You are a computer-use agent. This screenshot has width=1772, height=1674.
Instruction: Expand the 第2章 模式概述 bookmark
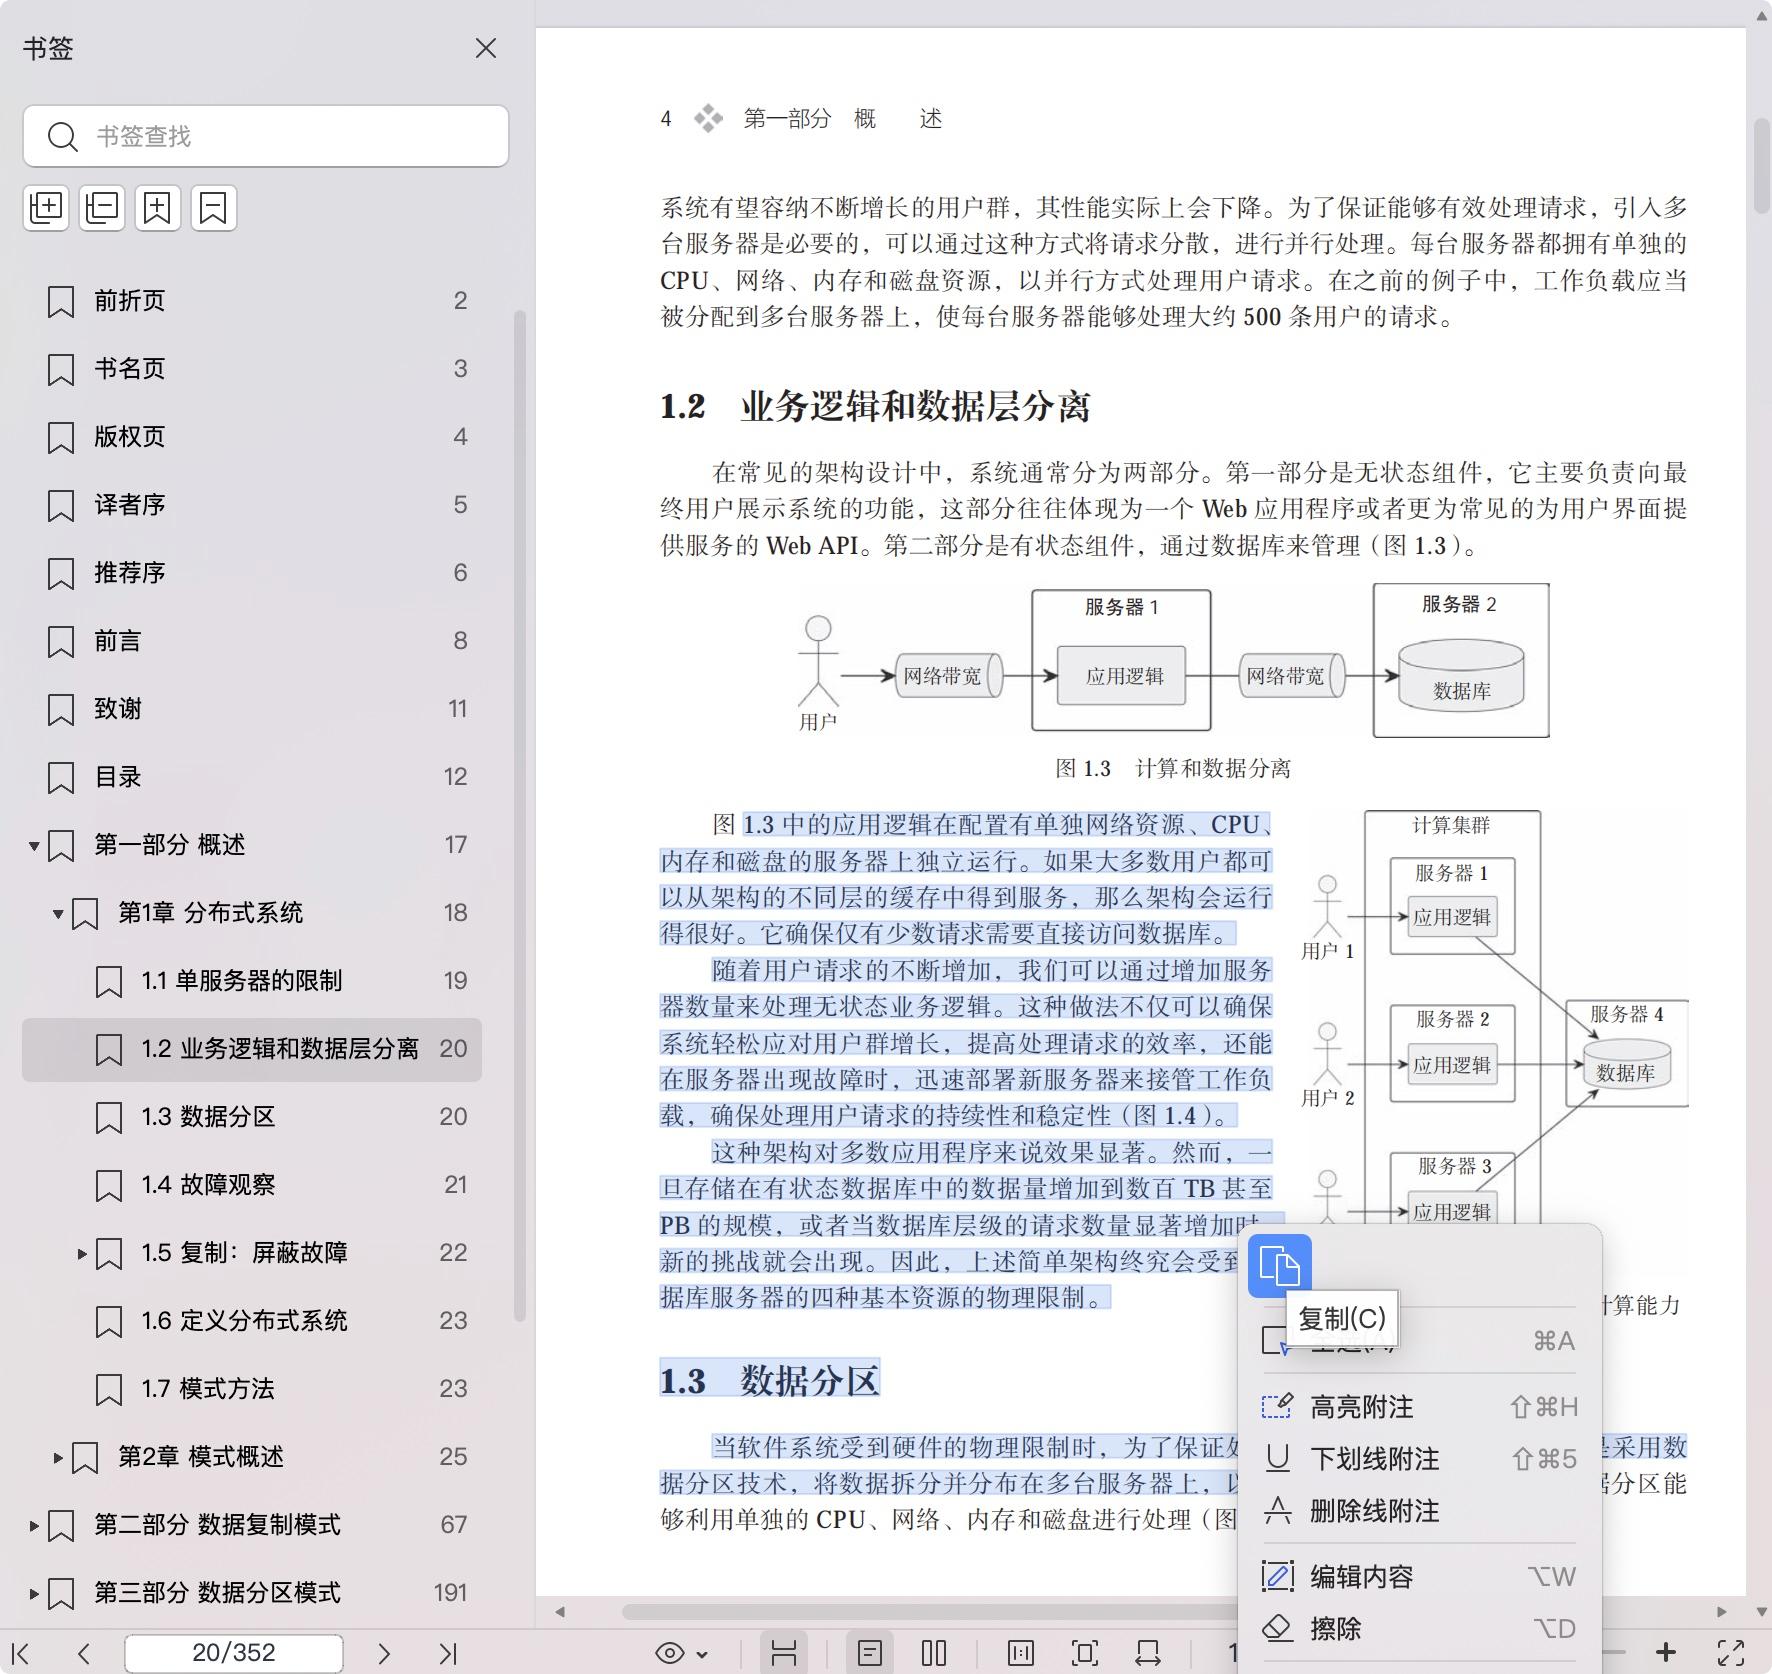pos(57,1457)
